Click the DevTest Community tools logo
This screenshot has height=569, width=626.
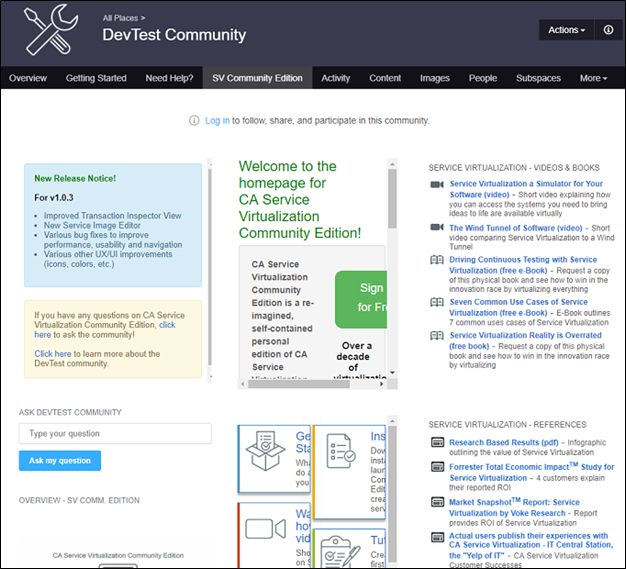pos(51,30)
